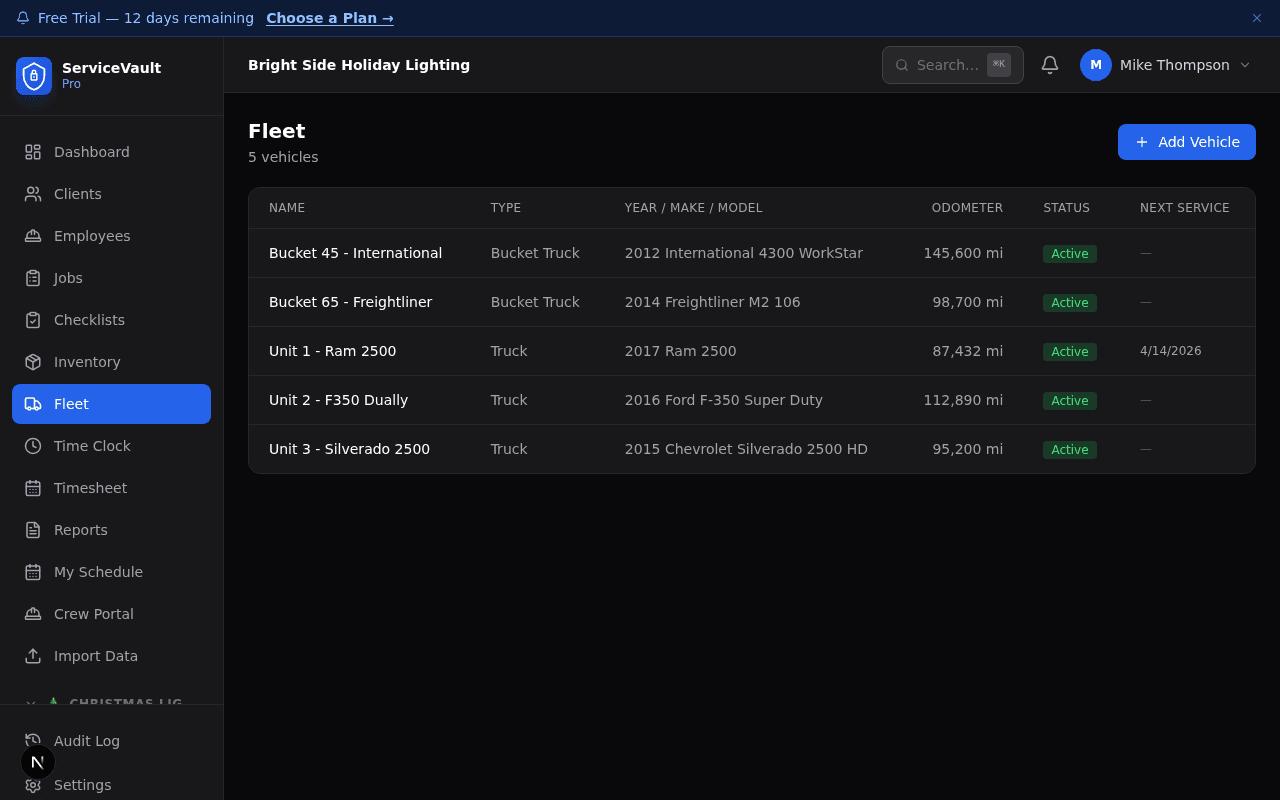Expand the Mike Thompson account dropdown
The height and width of the screenshot is (800, 1280).
click(x=1166, y=65)
